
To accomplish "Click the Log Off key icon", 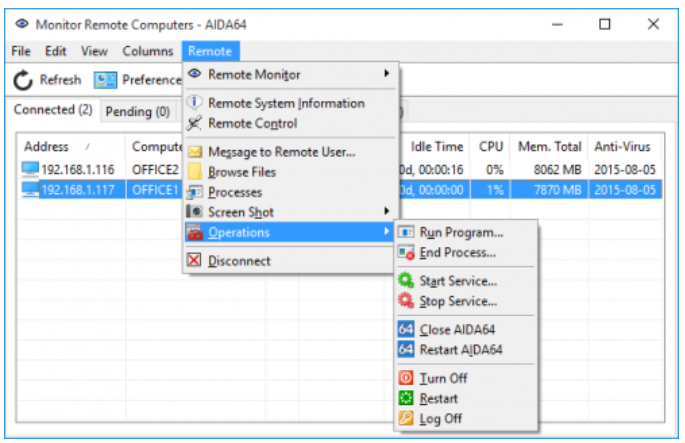I will (406, 418).
